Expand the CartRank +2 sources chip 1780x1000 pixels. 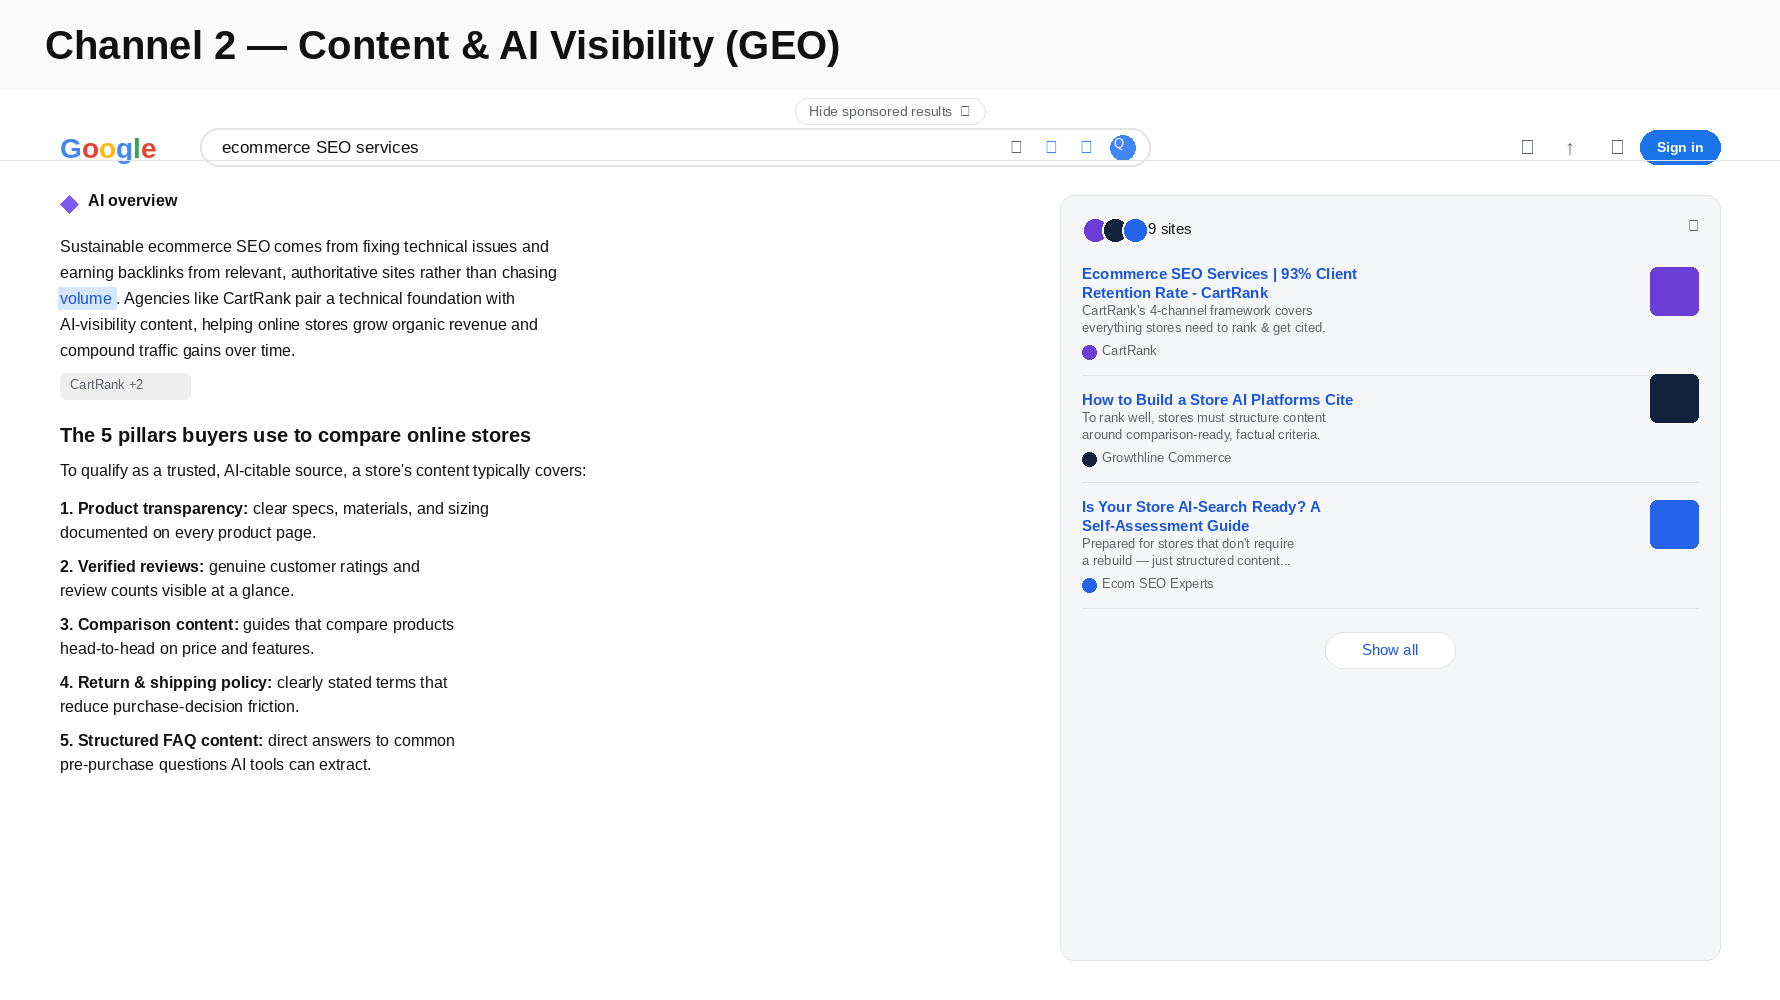click(125, 386)
